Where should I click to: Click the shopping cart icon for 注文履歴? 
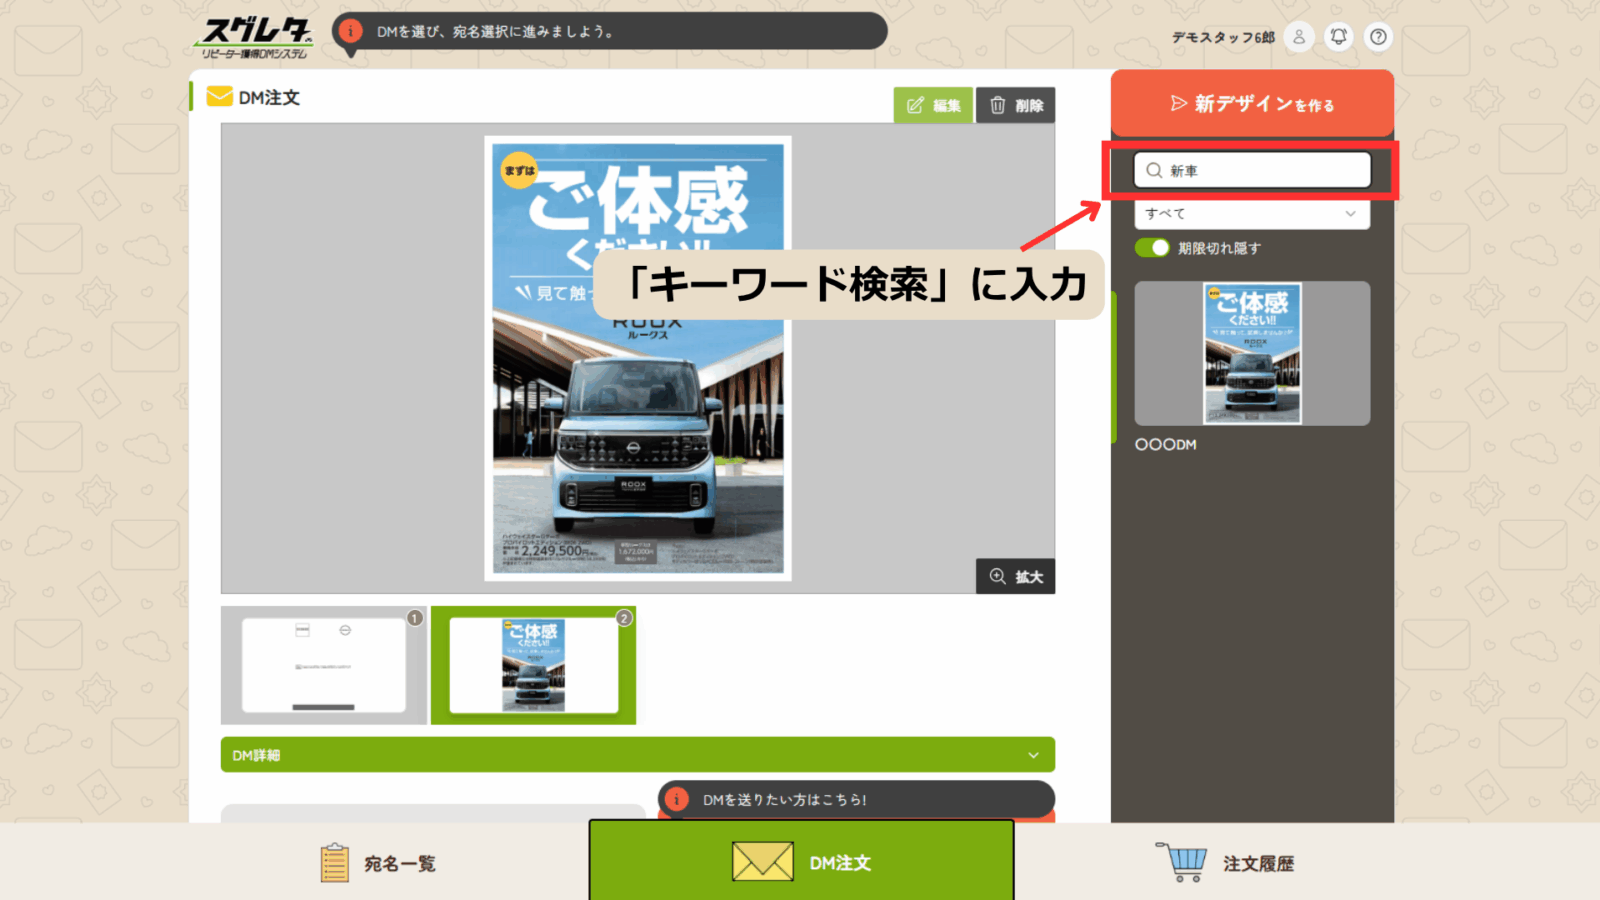click(1182, 862)
